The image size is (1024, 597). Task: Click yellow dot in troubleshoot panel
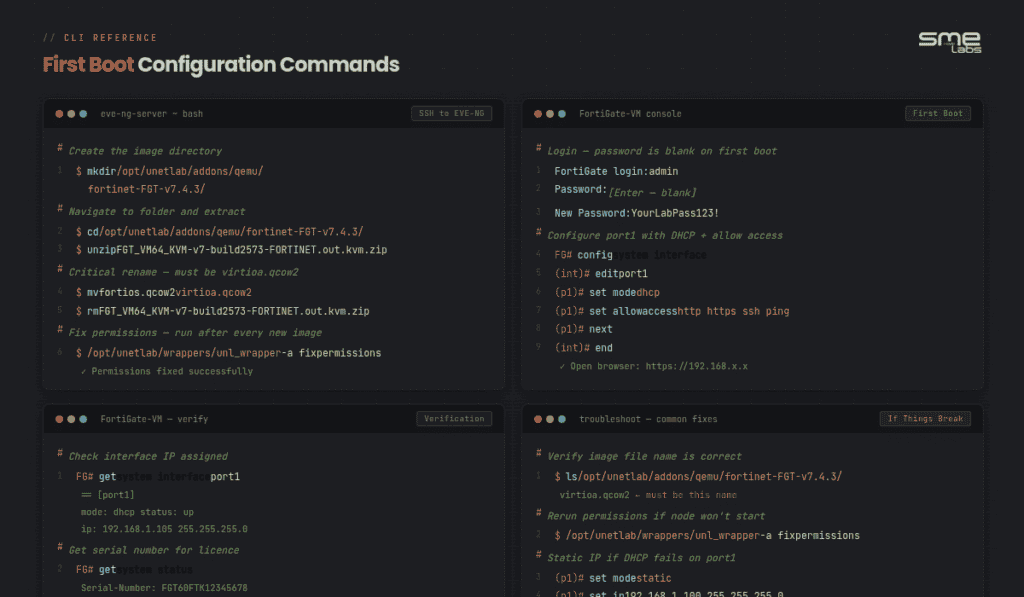(x=550, y=419)
